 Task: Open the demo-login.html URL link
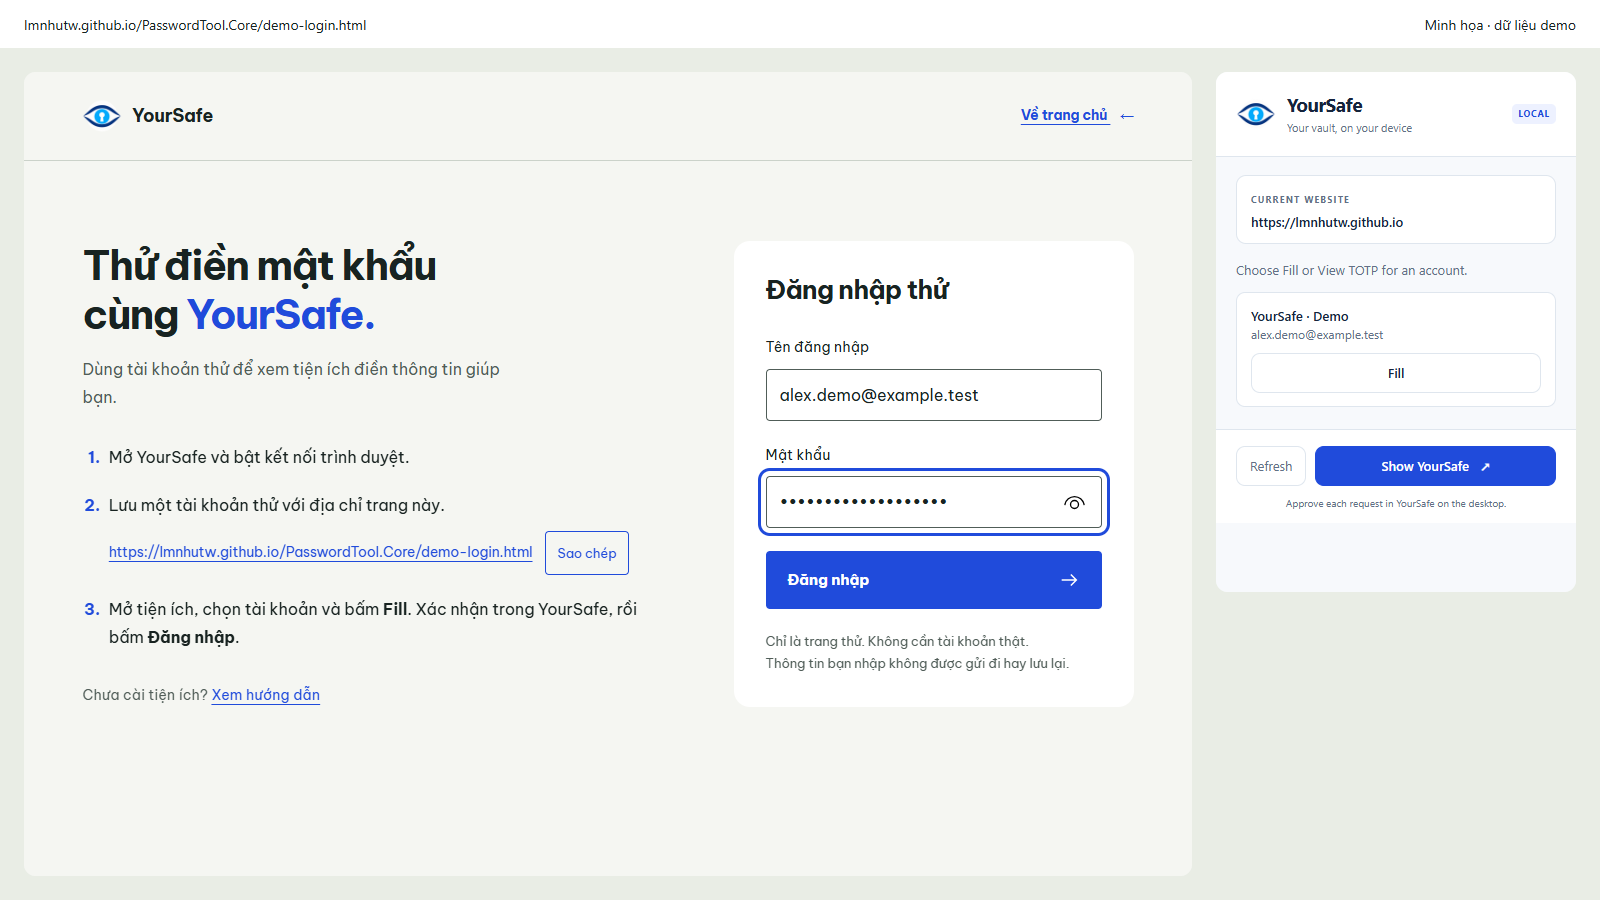click(x=320, y=552)
